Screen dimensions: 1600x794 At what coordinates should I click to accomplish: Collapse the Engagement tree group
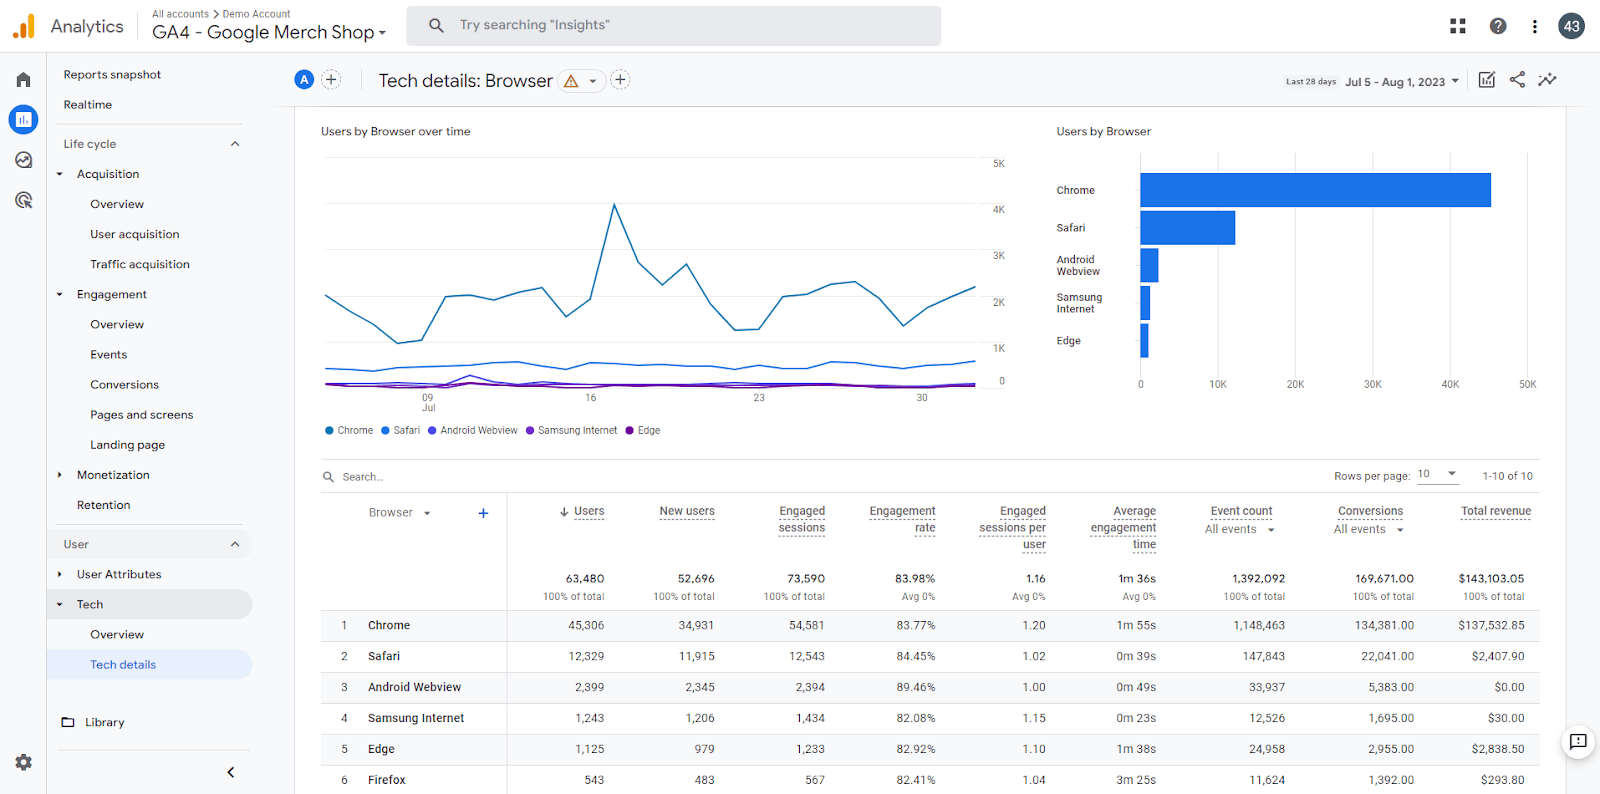pos(60,295)
